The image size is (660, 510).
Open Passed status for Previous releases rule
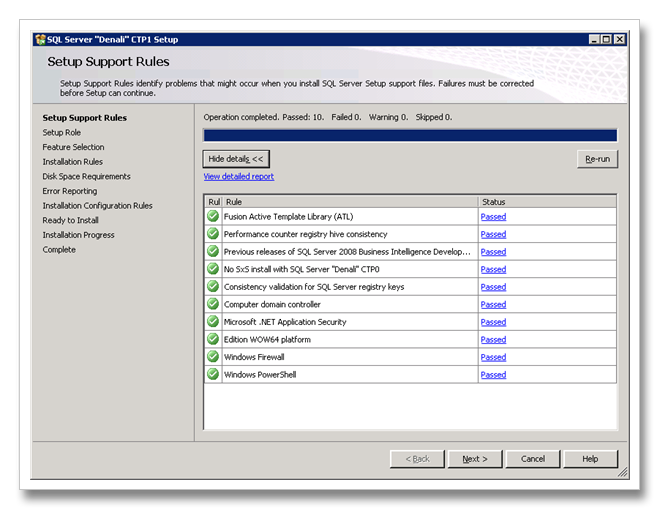[493, 252]
